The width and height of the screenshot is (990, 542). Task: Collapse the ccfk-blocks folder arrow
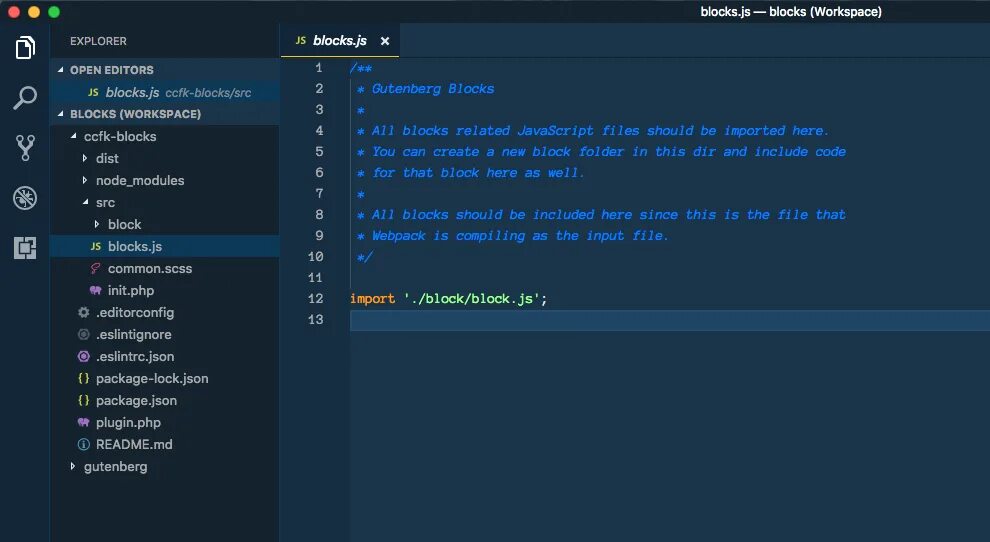(x=73, y=136)
